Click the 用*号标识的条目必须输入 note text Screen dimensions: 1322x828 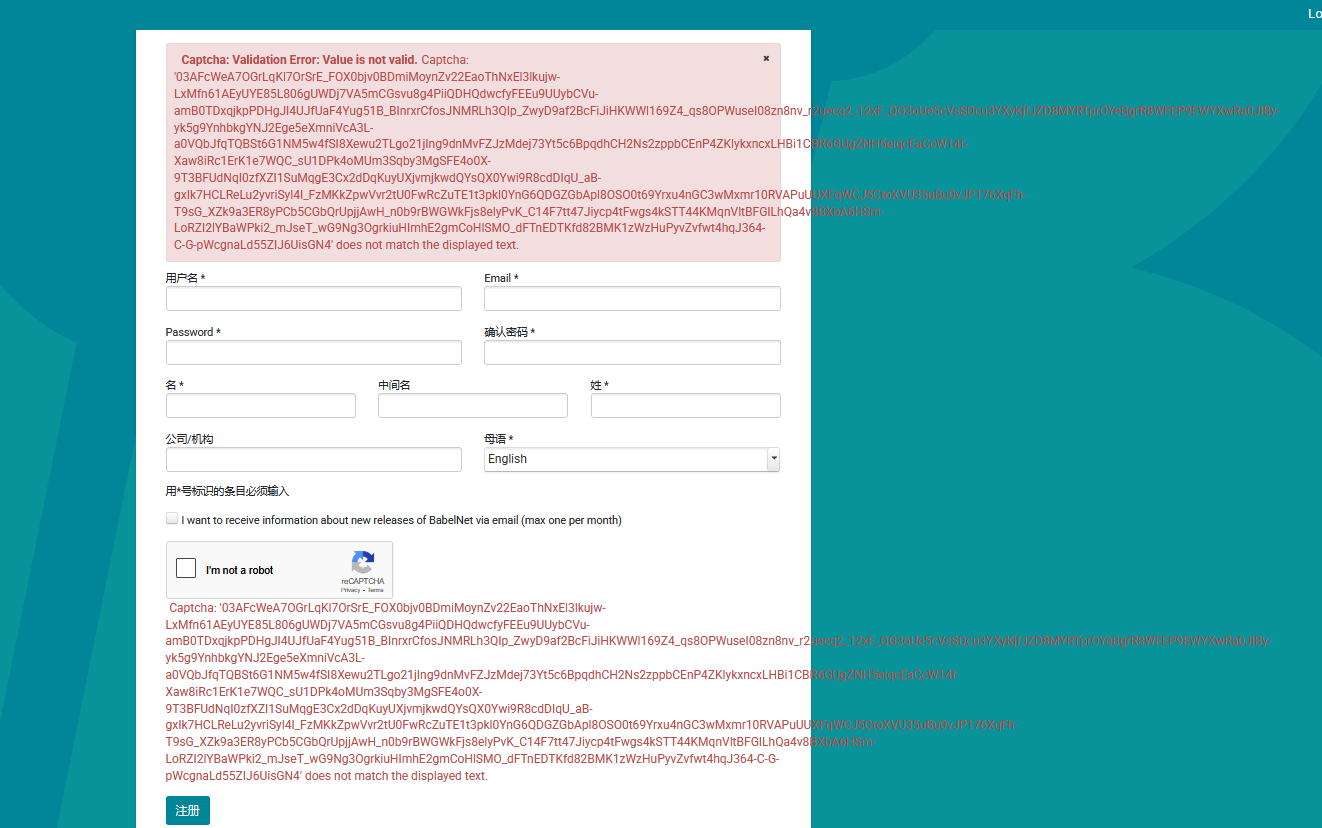tap(227, 491)
